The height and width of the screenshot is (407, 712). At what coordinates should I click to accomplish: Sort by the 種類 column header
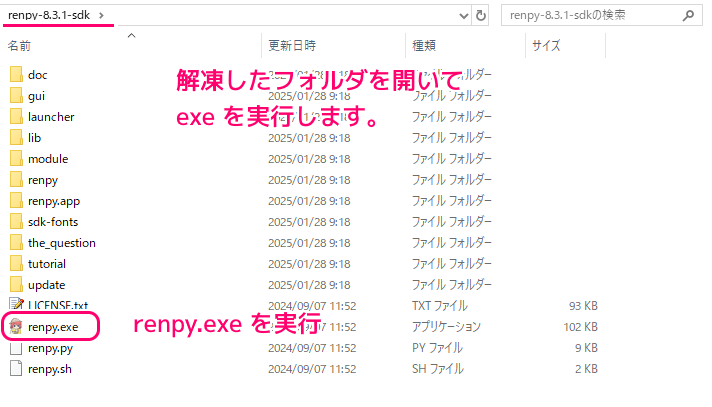point(424,45)
